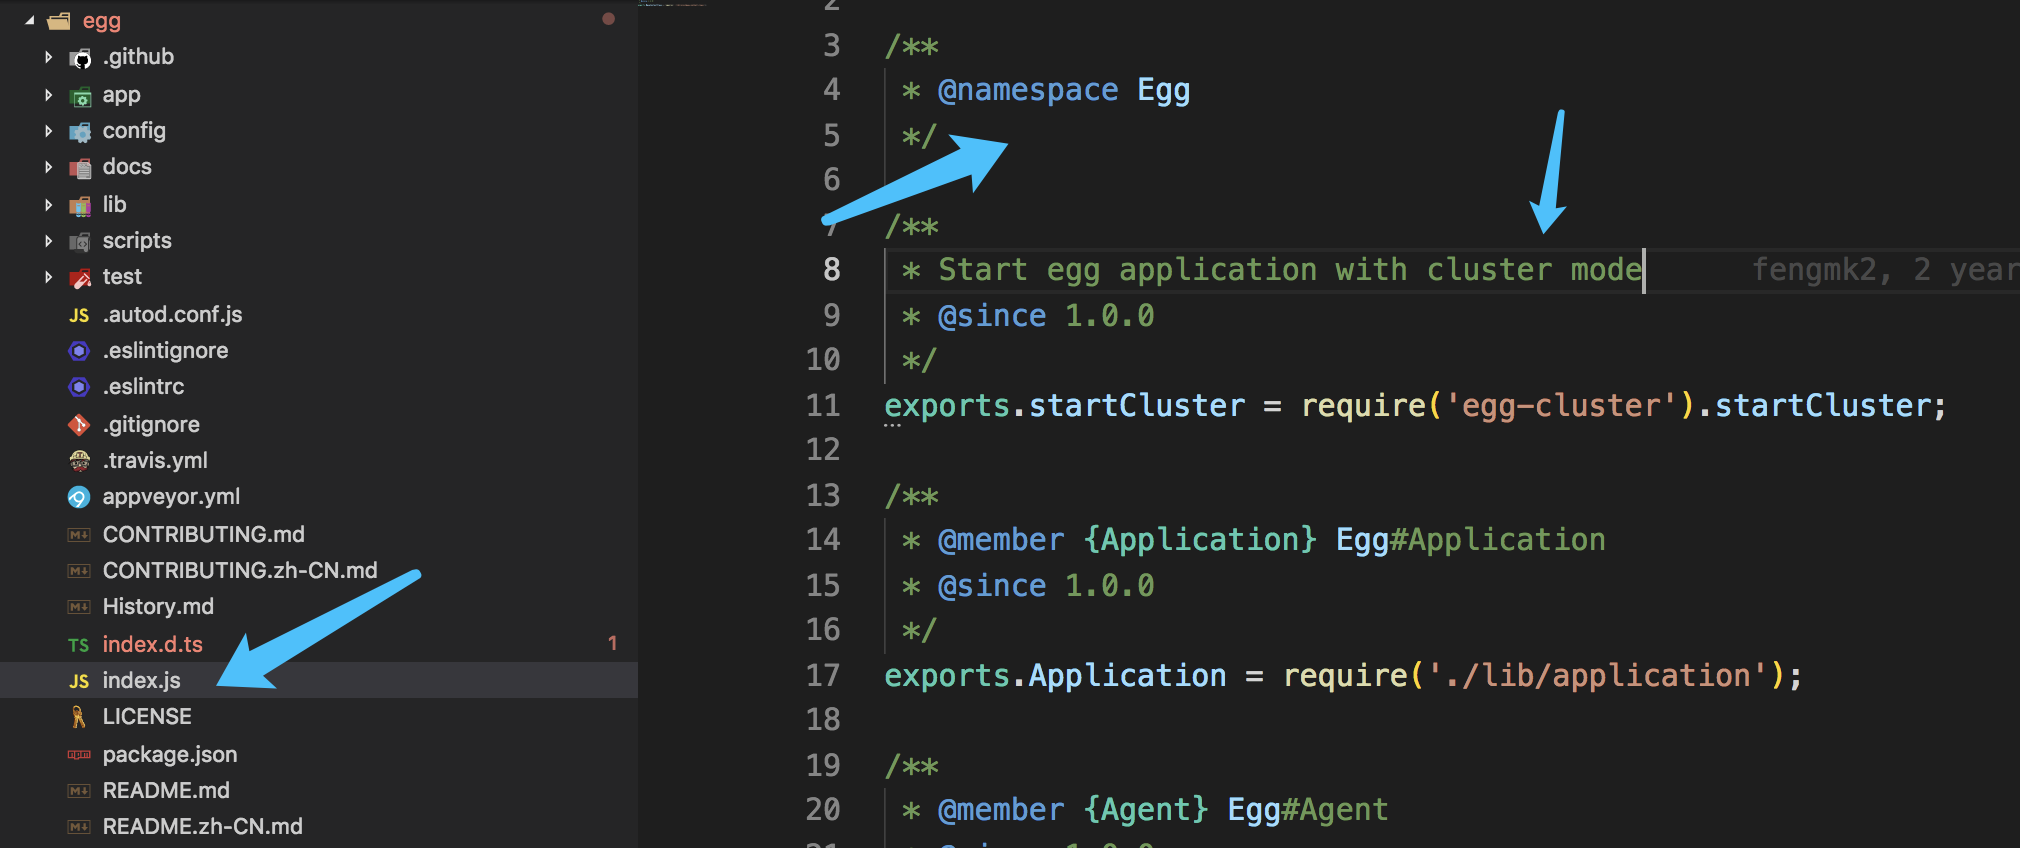Expand the lib folder arrow
This screenshot has height=848, width=2020.
[x=48, y=205]
